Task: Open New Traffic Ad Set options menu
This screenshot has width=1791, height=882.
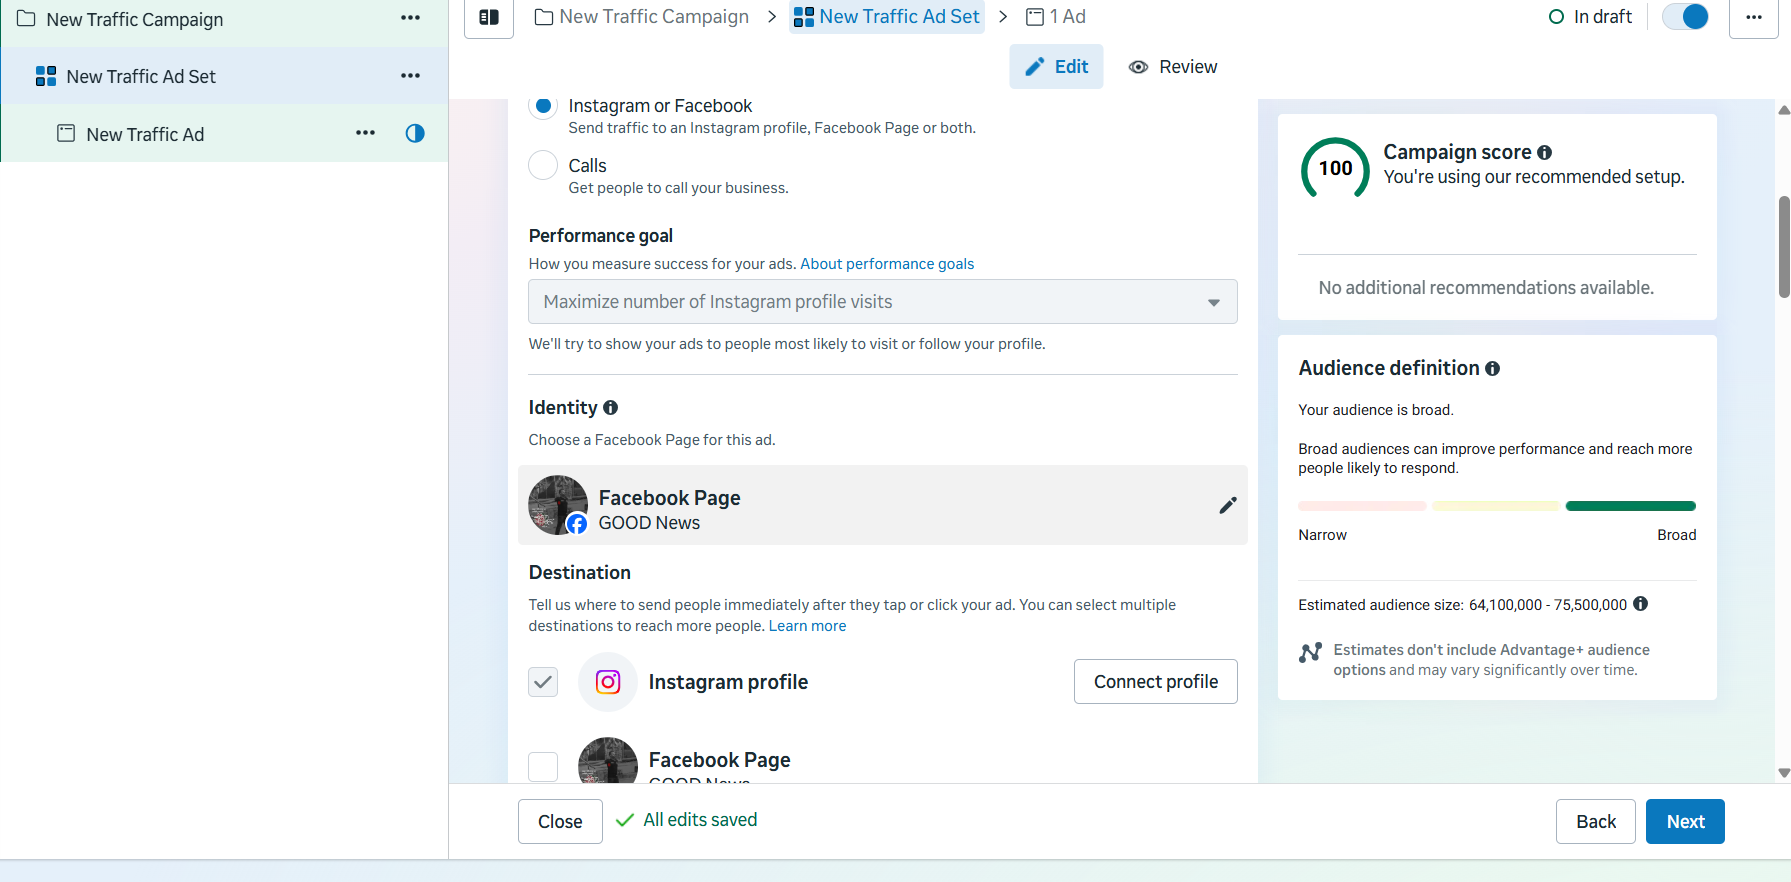Action: pyautogui.click(x=410, y=76)
